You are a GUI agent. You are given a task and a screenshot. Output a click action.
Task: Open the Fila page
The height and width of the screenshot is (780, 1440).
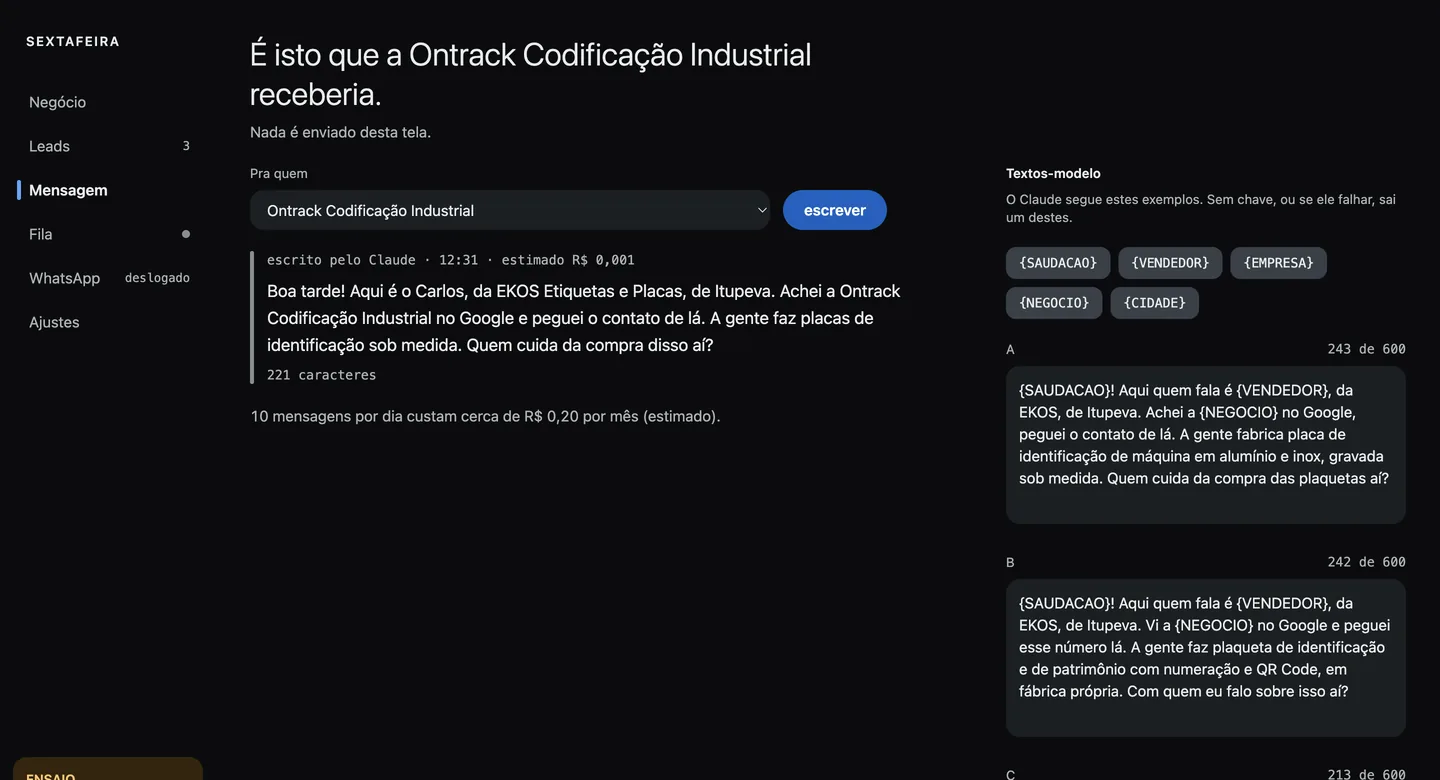pos(40,234)
